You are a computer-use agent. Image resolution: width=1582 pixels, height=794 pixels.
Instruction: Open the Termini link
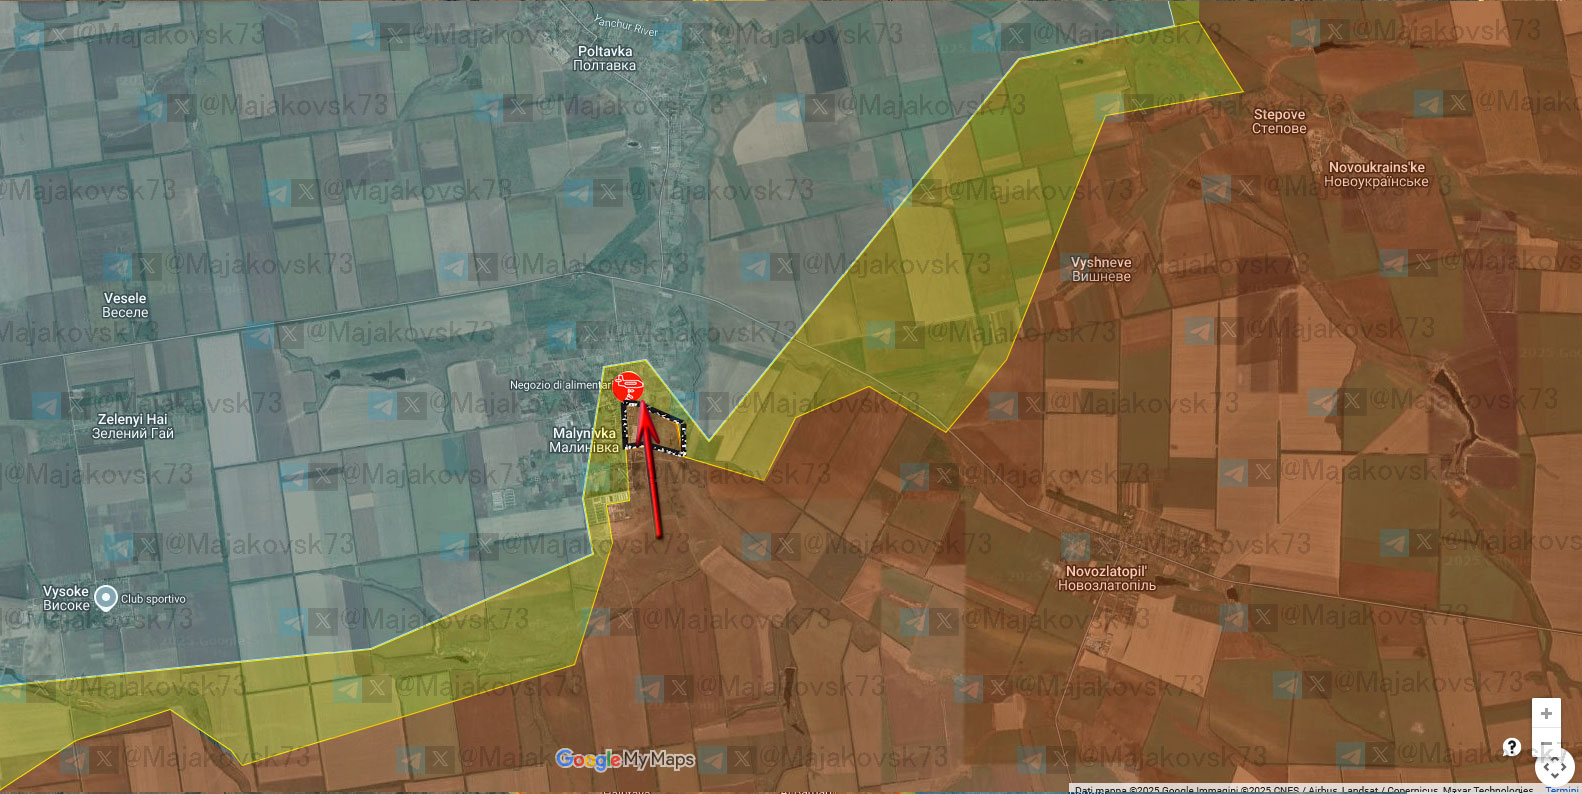click(x=1562, y=789)
